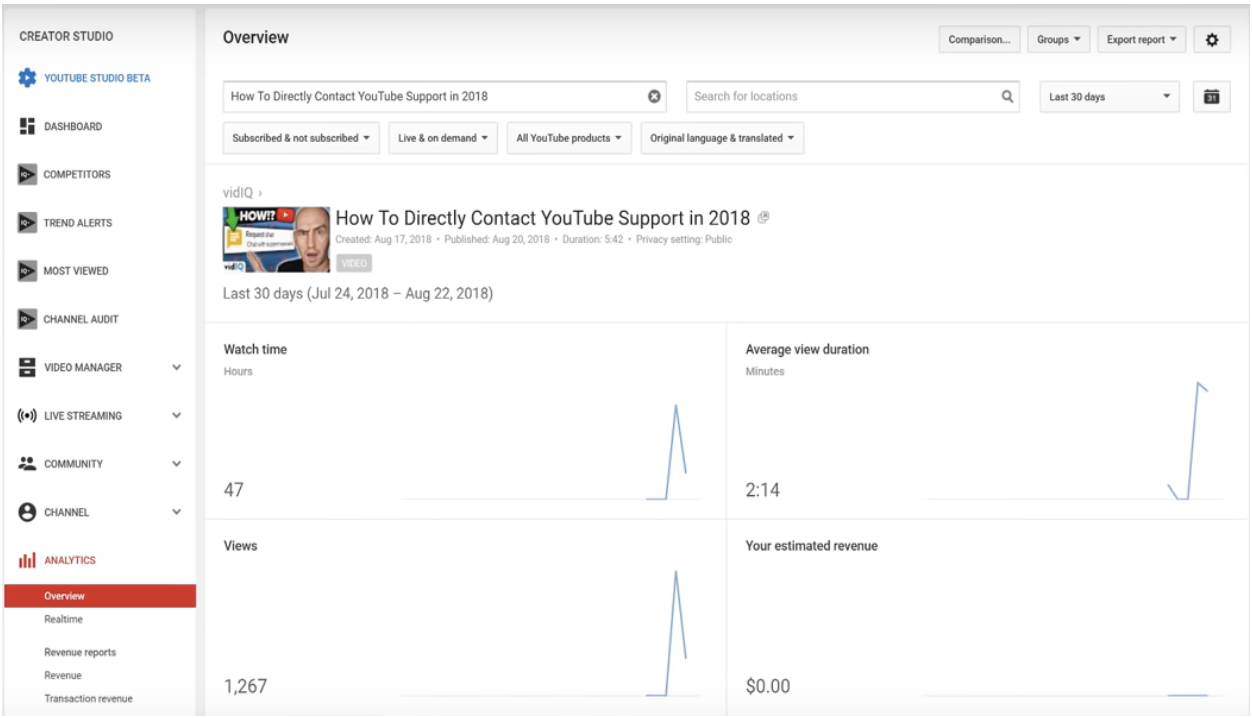1252x718 pixels.
Task: Click the Video Manager icon
Action: click(x=28, y=367)
